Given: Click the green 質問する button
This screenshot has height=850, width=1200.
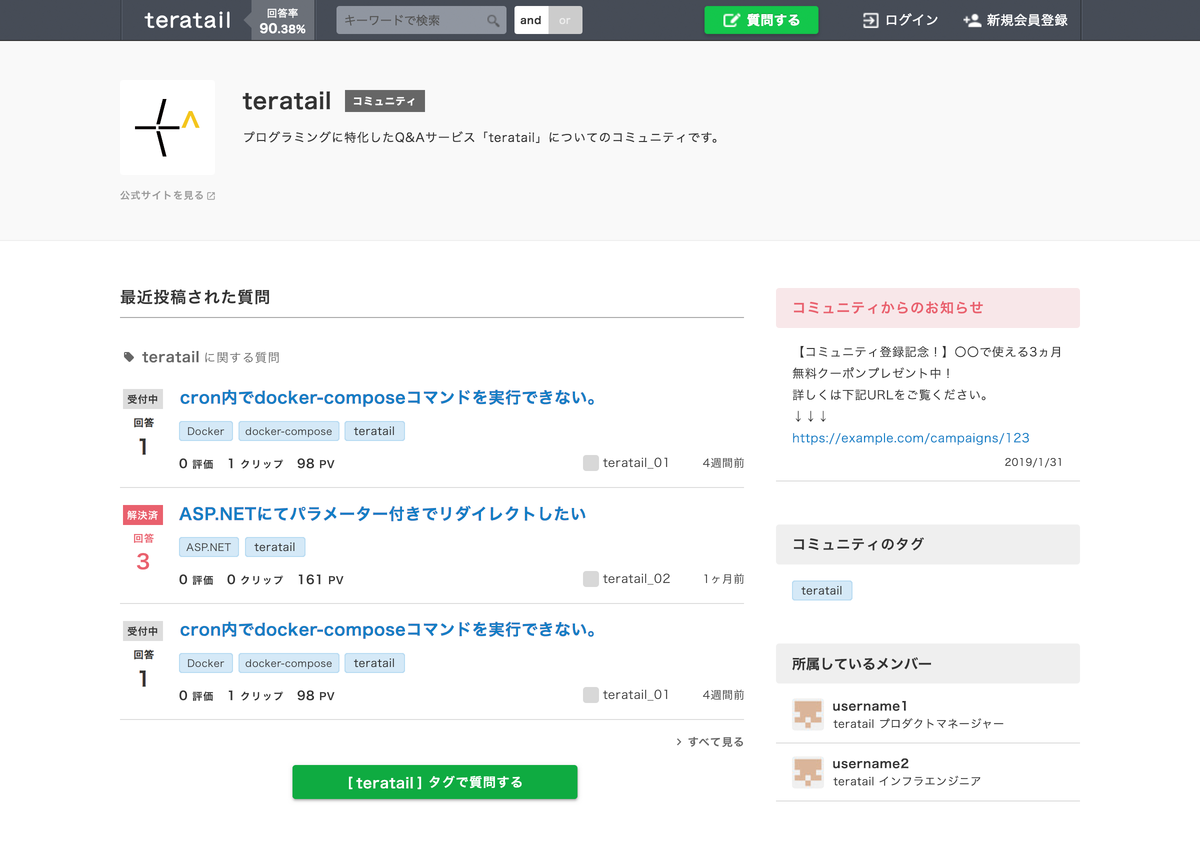Looking at the screenshot, I should click(761, 20).
